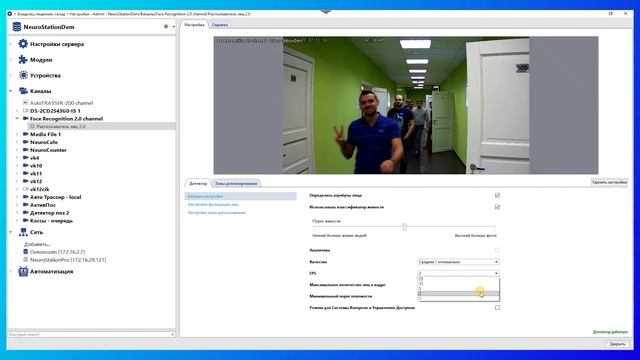Open the Детектор tab

[x=198, y=183]
